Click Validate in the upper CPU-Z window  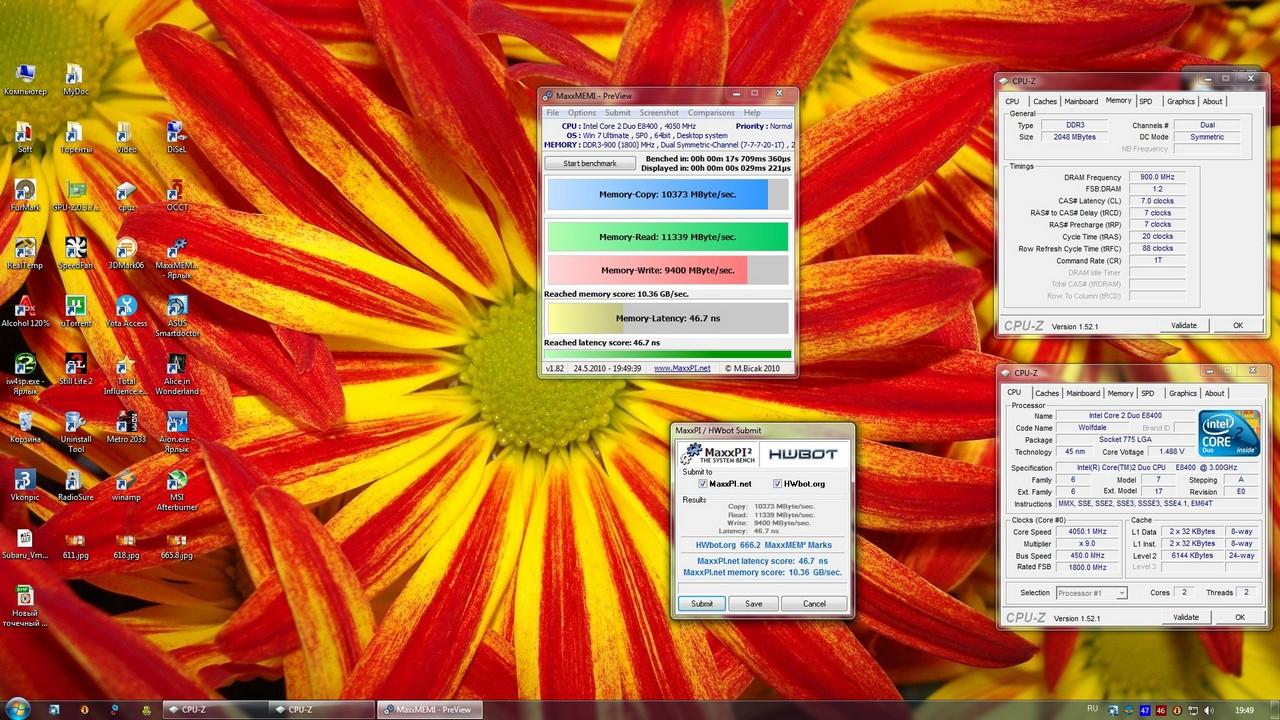point(1184,325)
